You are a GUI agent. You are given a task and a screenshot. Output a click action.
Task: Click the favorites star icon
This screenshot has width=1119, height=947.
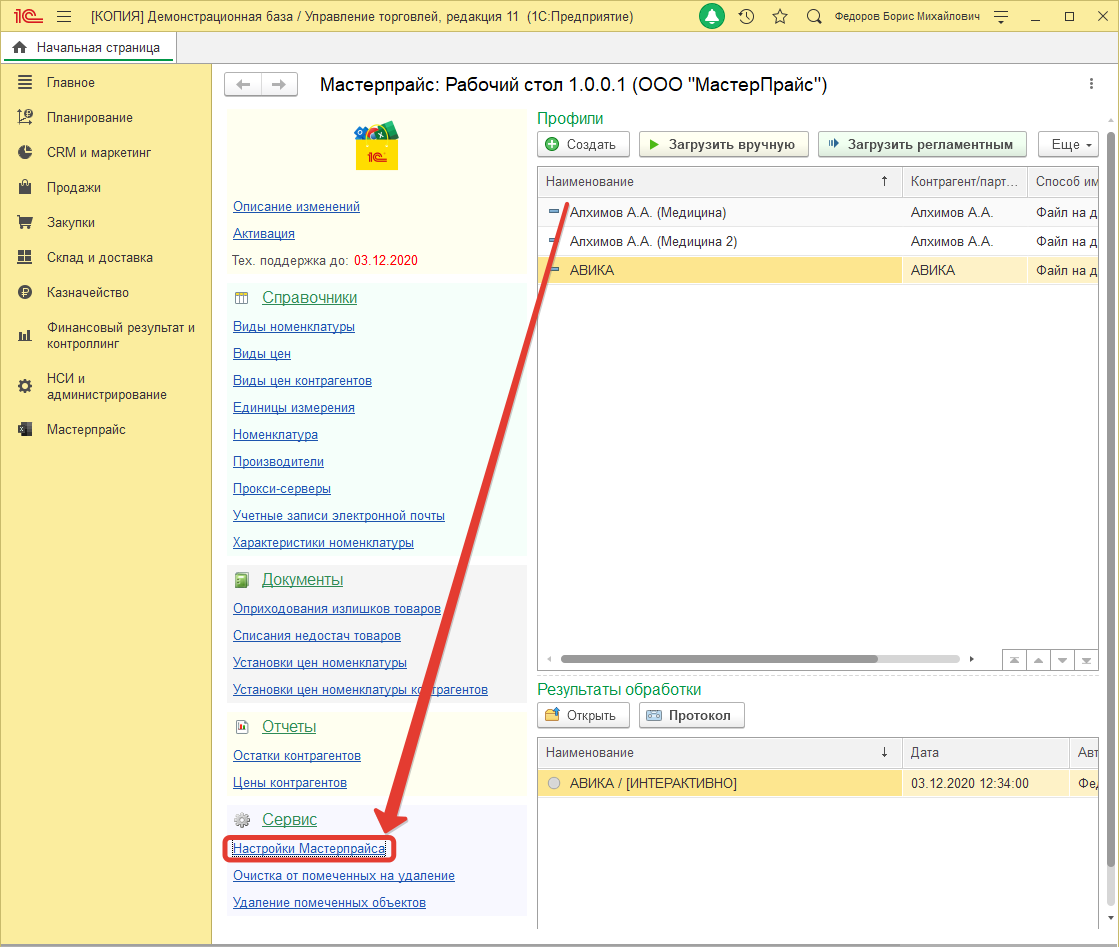[x=780, y=17]
